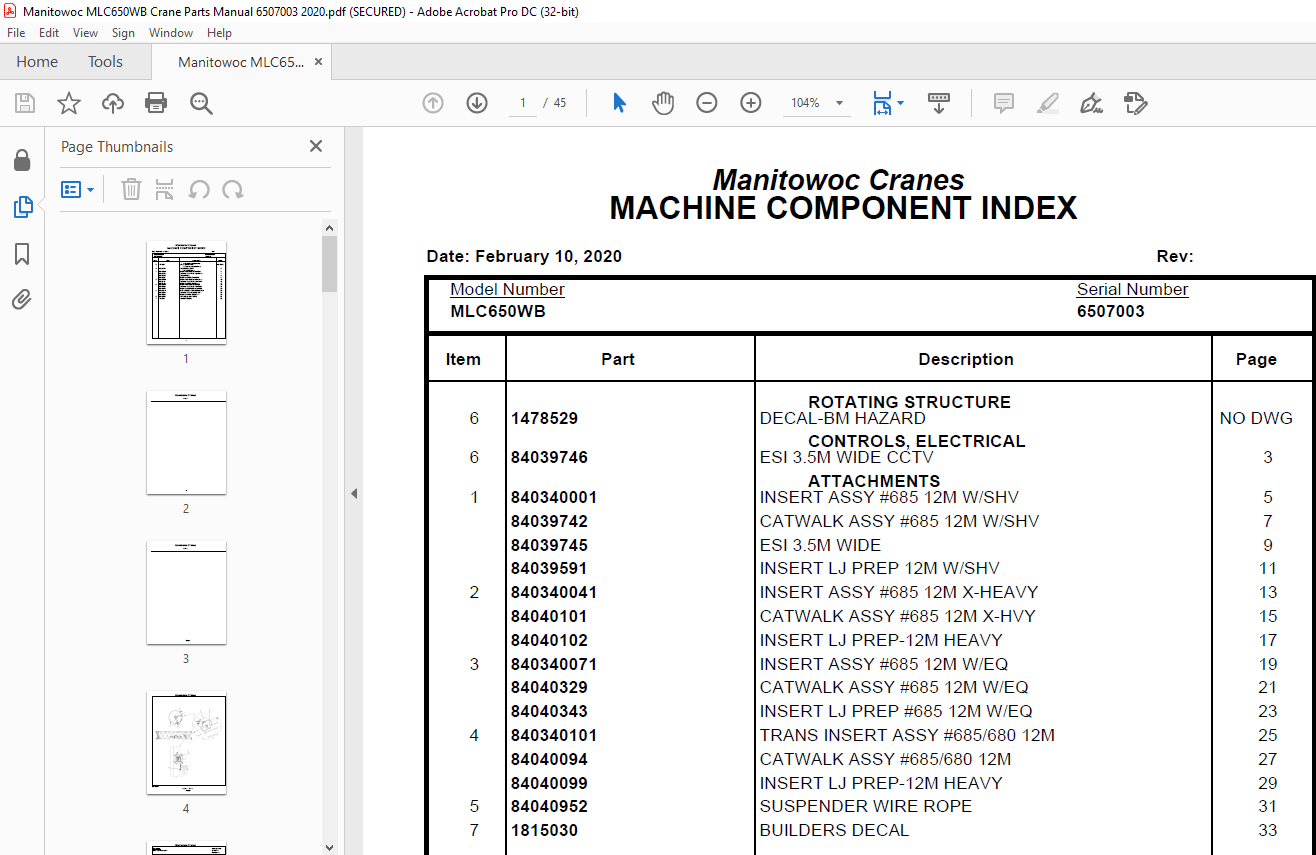Switch to the Home tab
1316x855 pixels.
pyautogui.click(x=37, y=62)
